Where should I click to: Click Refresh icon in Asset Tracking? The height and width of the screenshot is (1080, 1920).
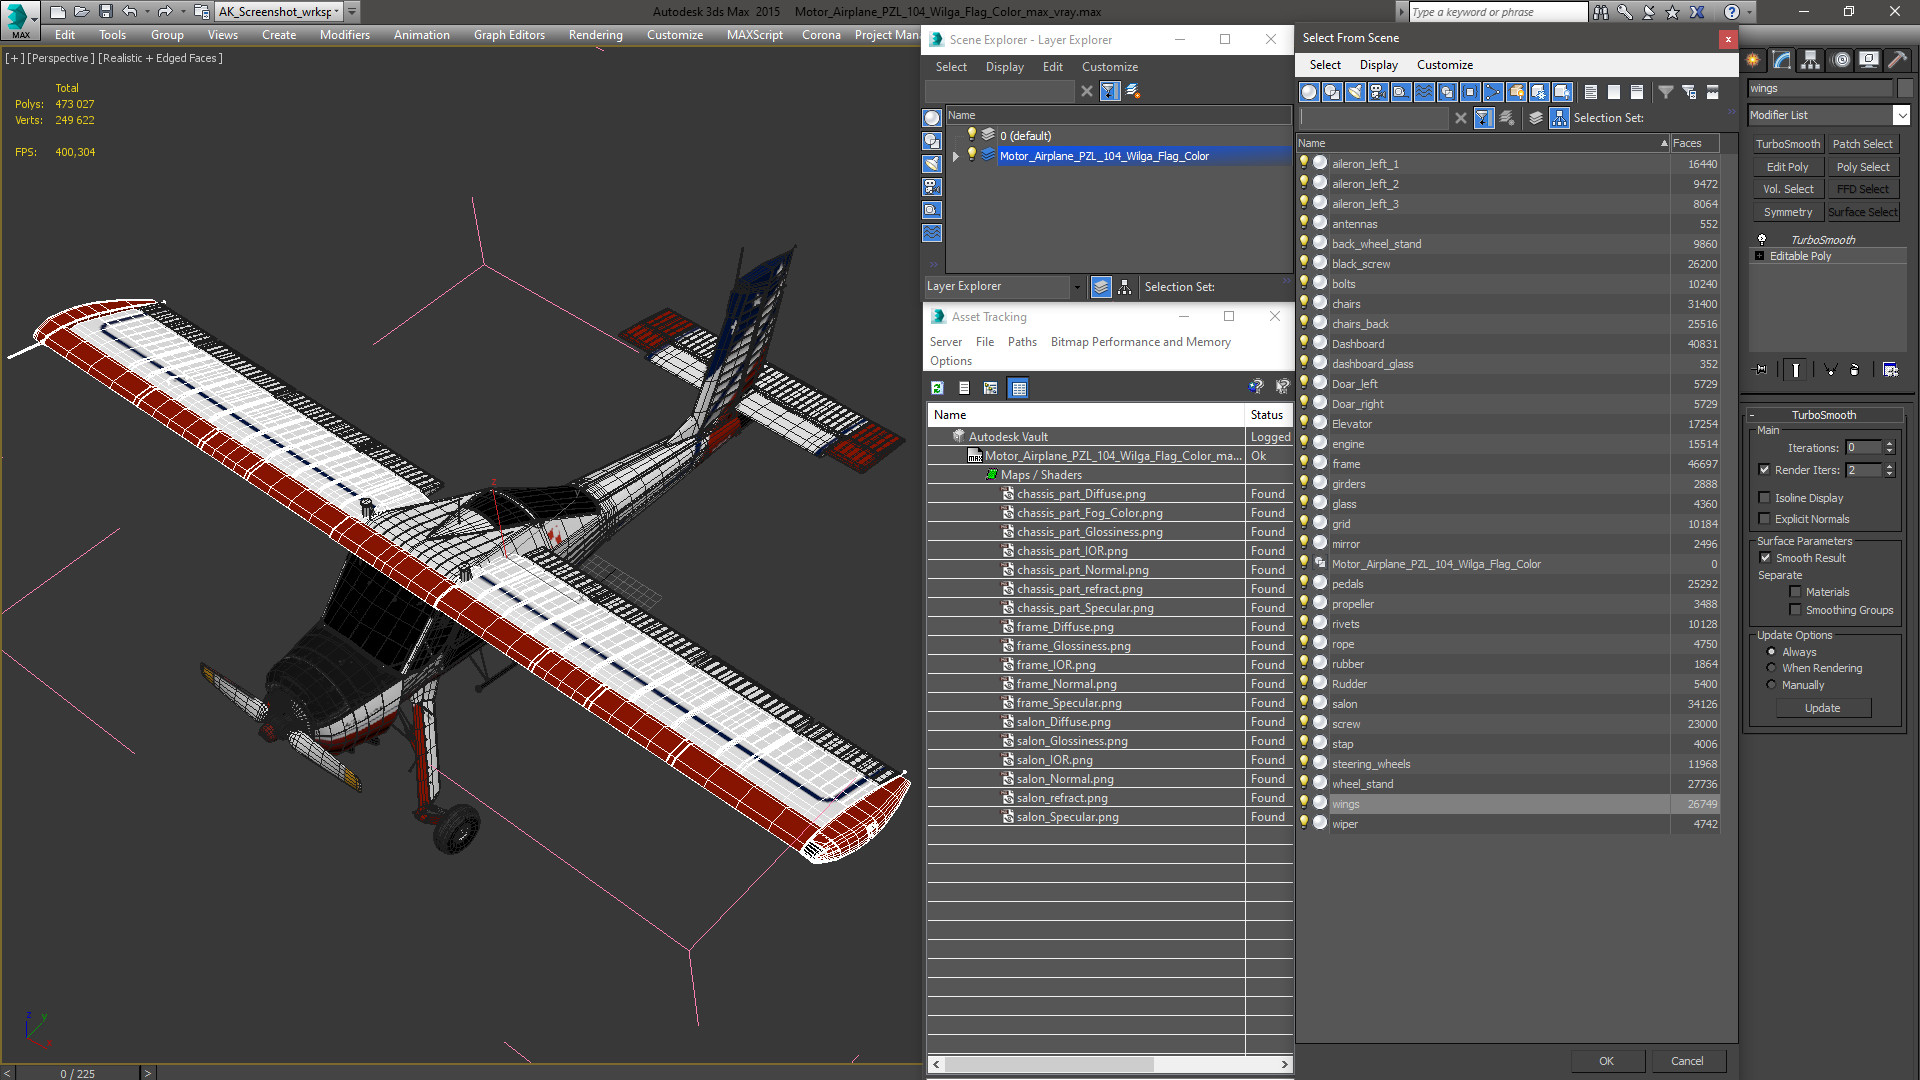tap(937, 388)
